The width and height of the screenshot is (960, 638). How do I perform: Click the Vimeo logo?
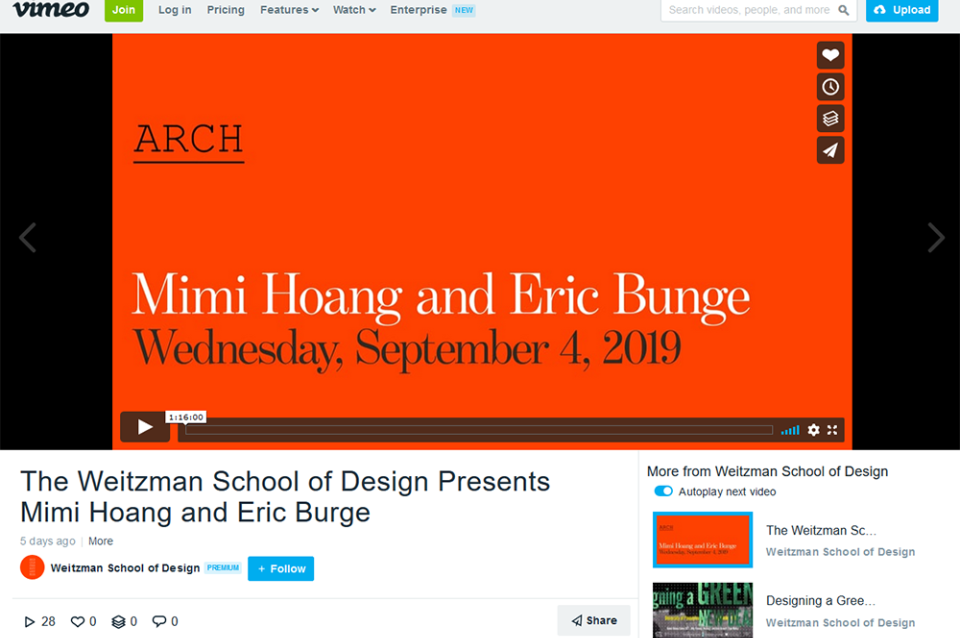coord(51,10)
